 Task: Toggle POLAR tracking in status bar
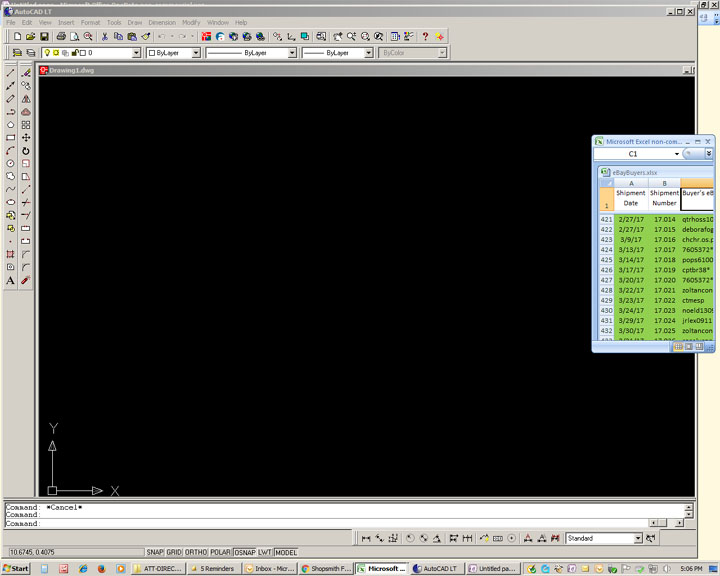pos(220,552)
